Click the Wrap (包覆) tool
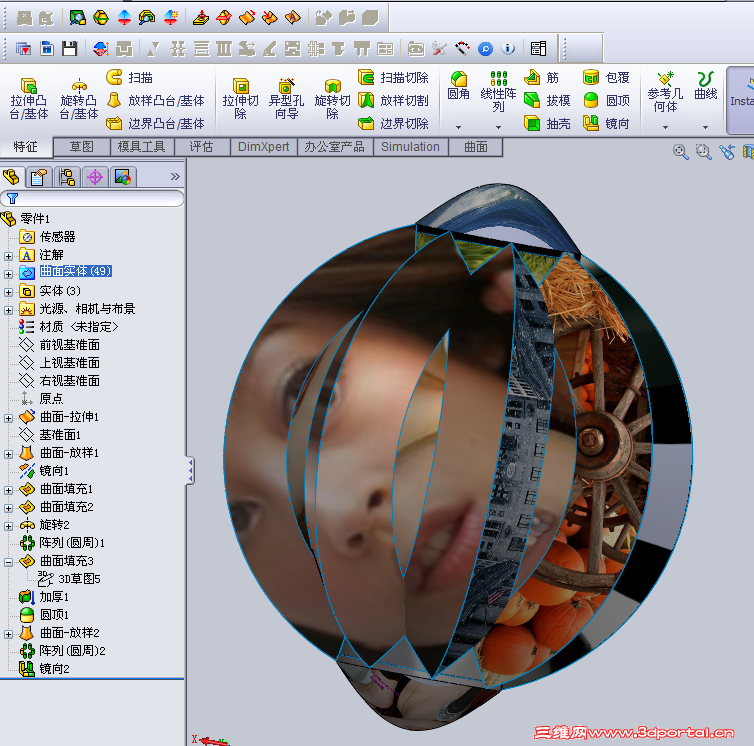 click(x=606, y=77)
